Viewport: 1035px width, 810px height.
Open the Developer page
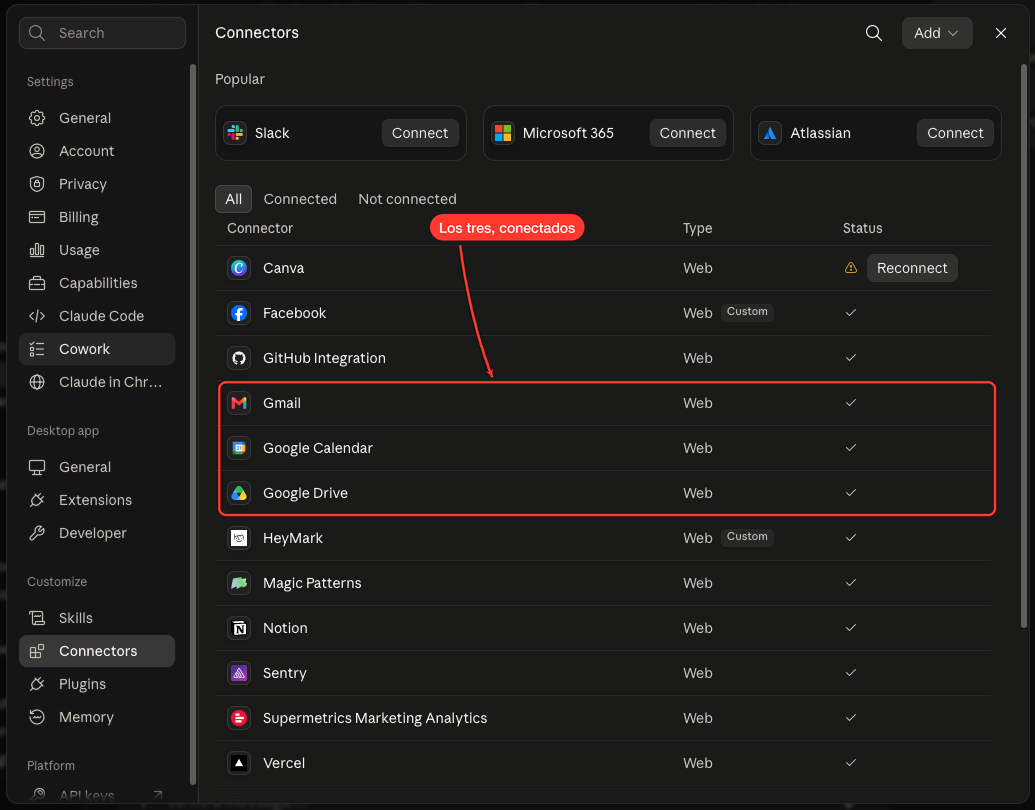click(97, 533)
